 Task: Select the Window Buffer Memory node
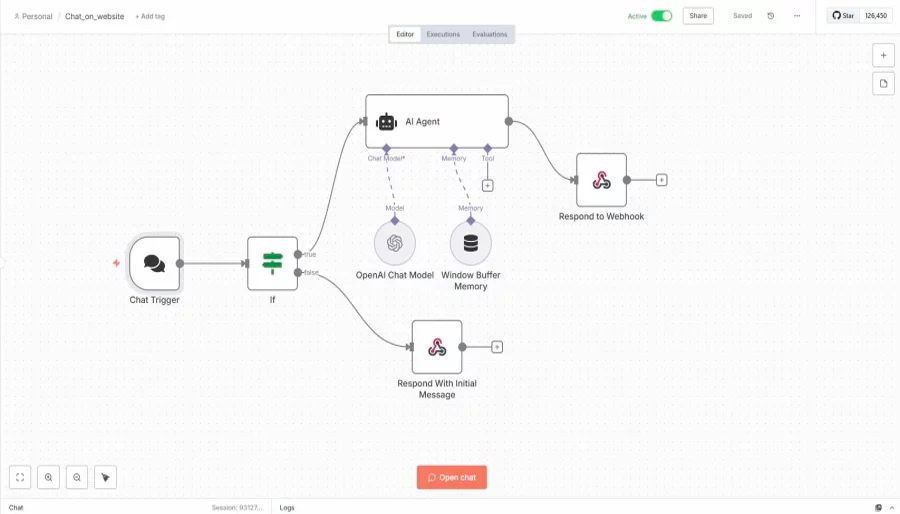471,243
